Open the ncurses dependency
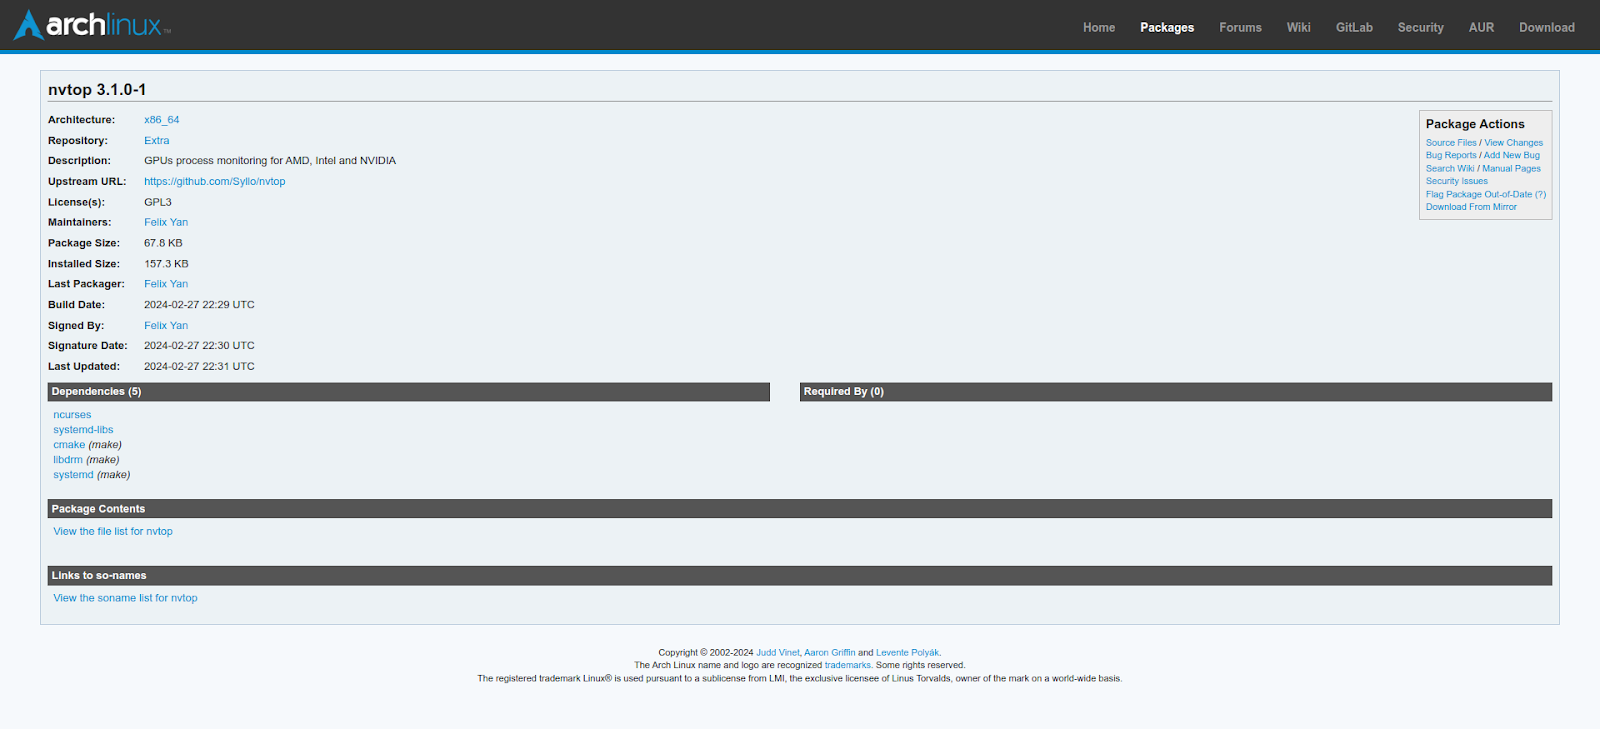Image resolution: width=1600 pixels, height=729 pixels. pos(72,415)
